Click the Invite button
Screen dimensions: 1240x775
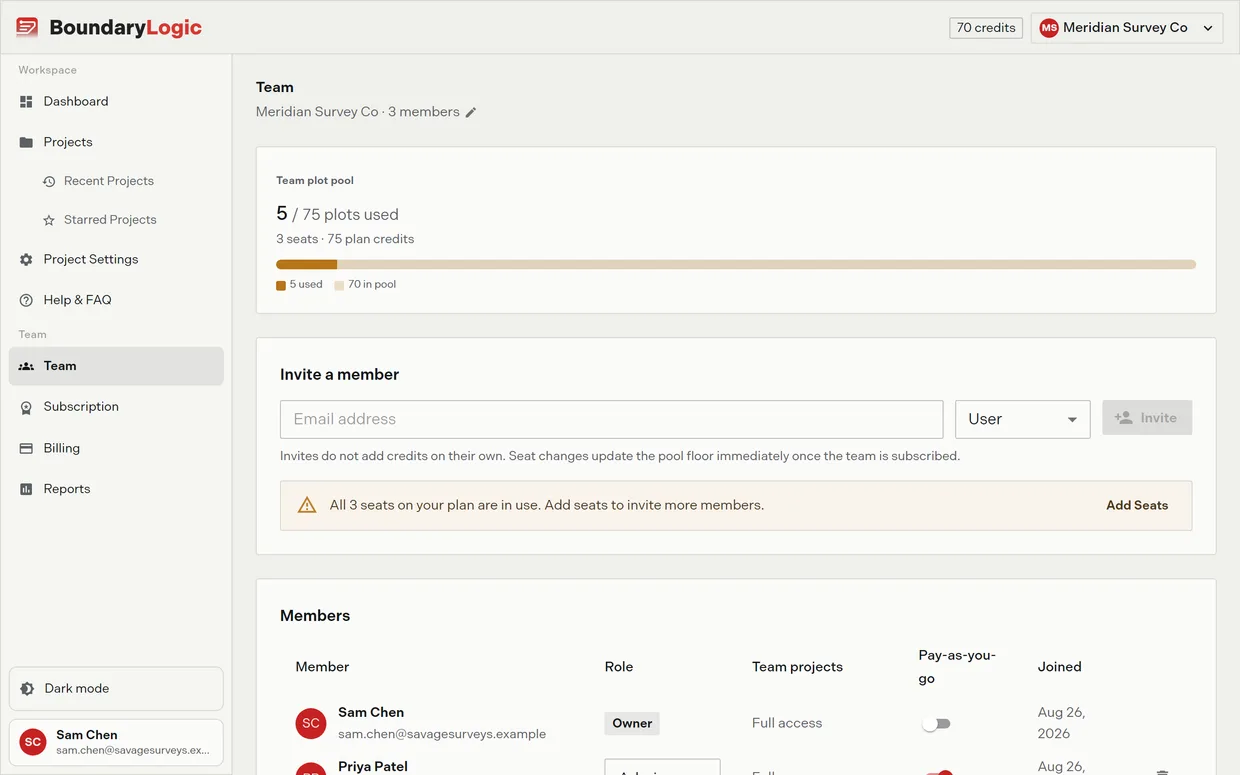coord(1147,418)
